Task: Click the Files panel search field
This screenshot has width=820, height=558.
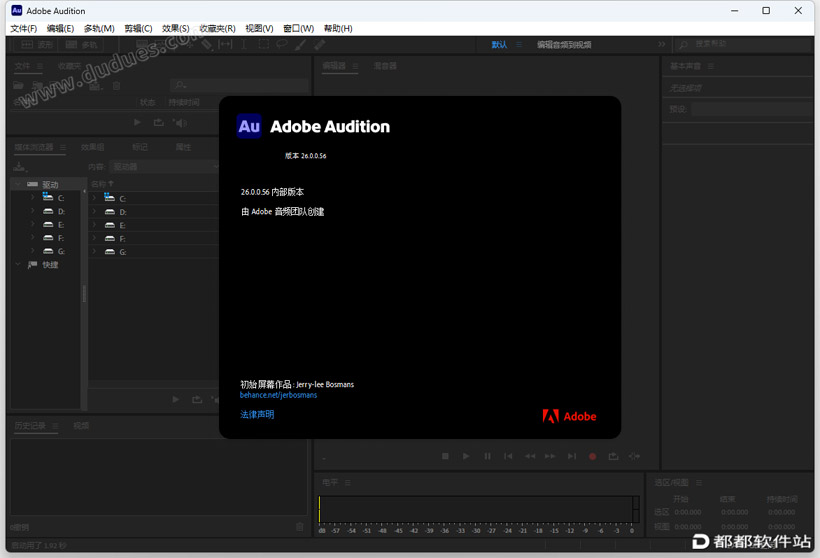Action: (x=240, y=85)
